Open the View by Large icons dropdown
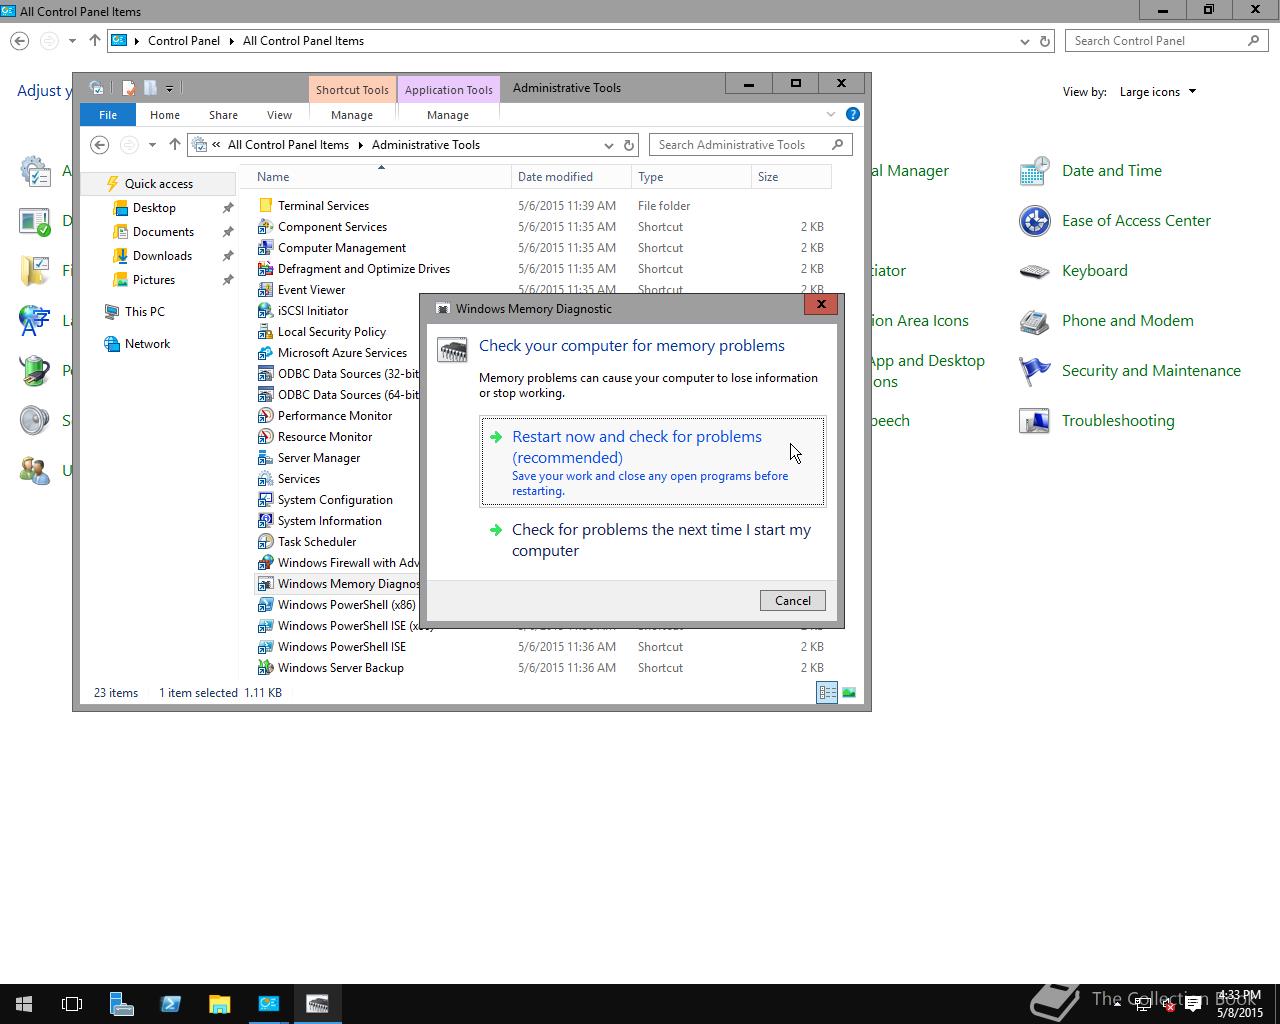1280x1024 pixels. [1158, 92]
